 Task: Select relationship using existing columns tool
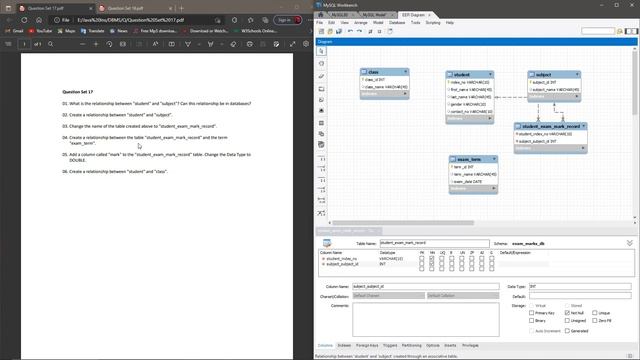[x=322, y=213]
